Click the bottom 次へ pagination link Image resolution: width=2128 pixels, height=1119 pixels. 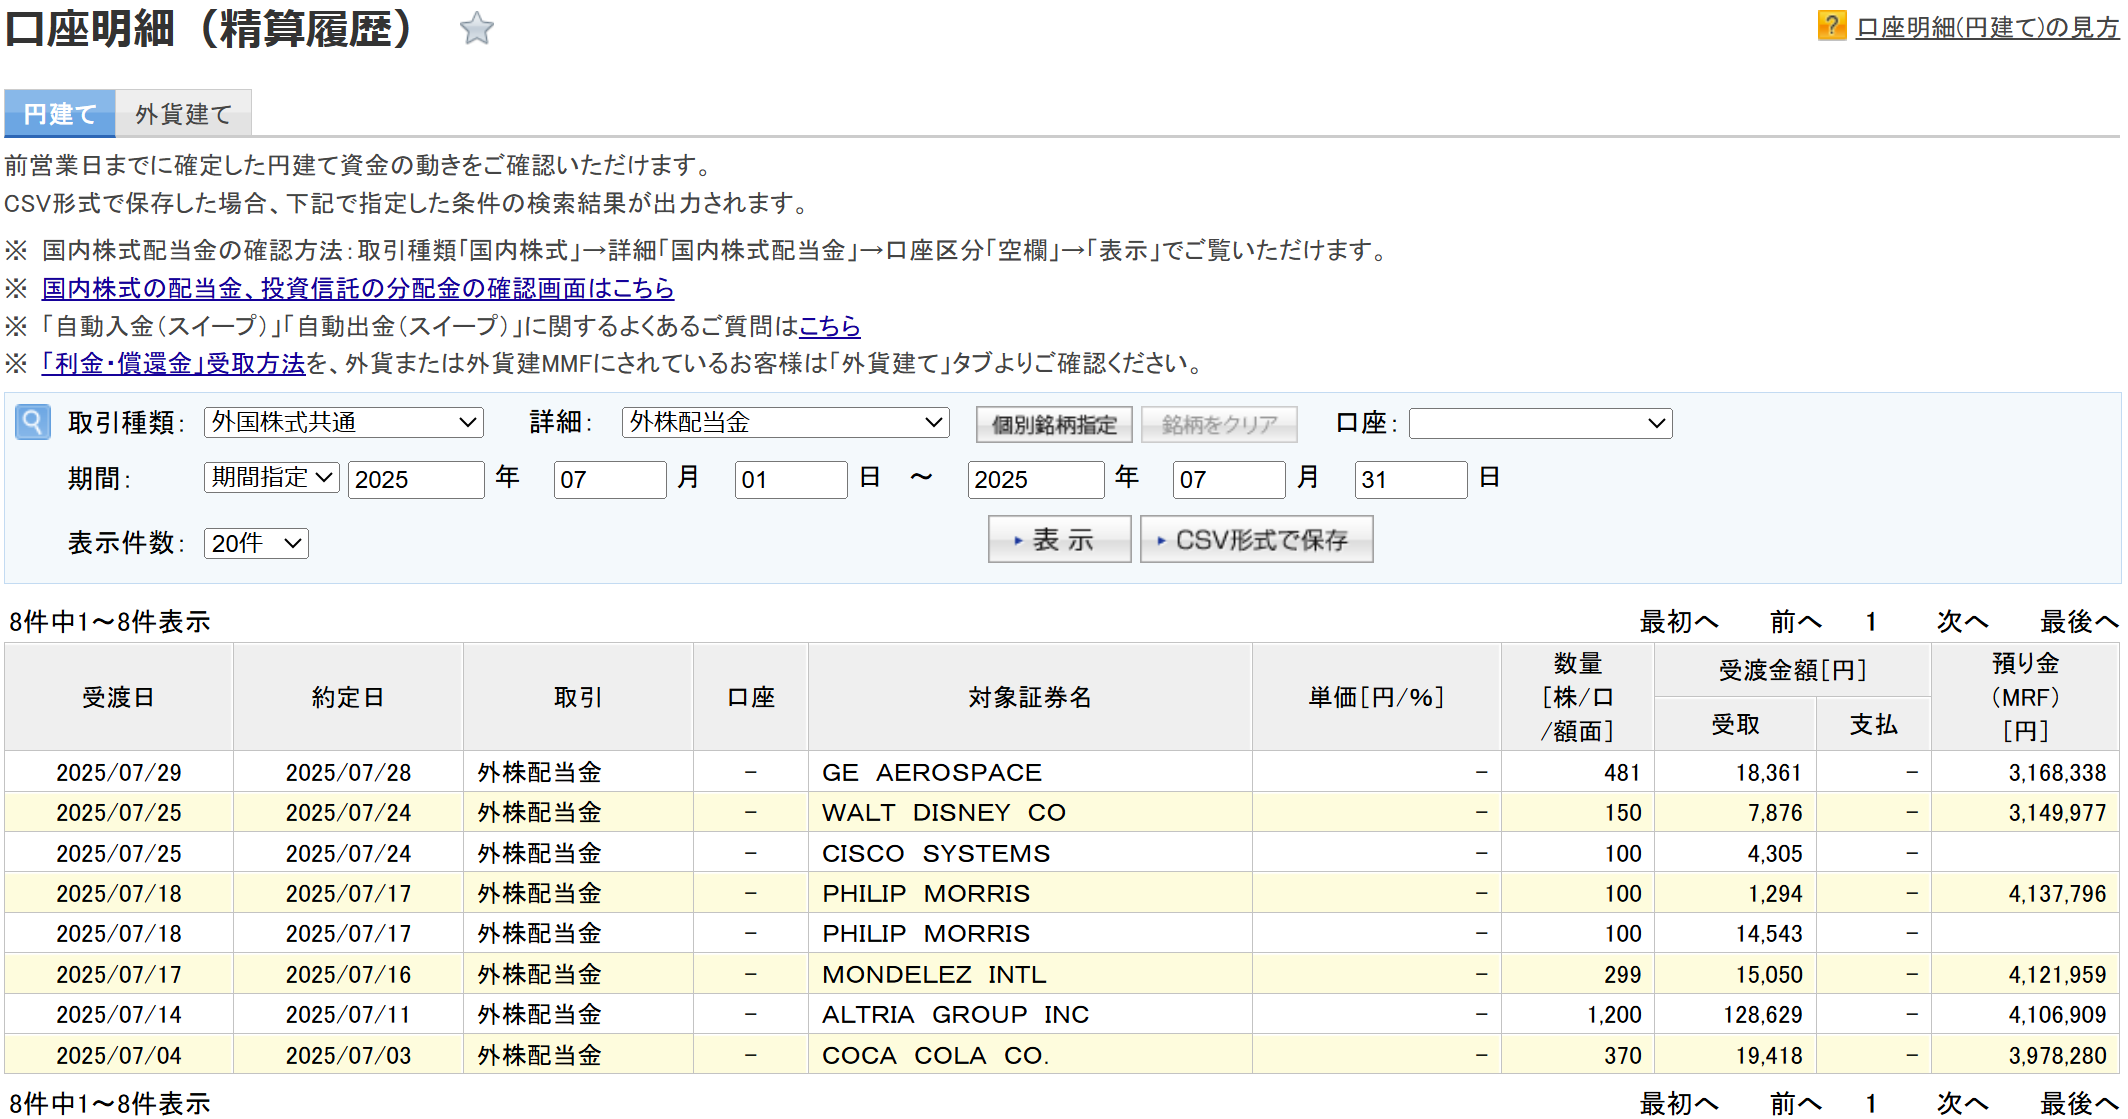point(1962,1103)
